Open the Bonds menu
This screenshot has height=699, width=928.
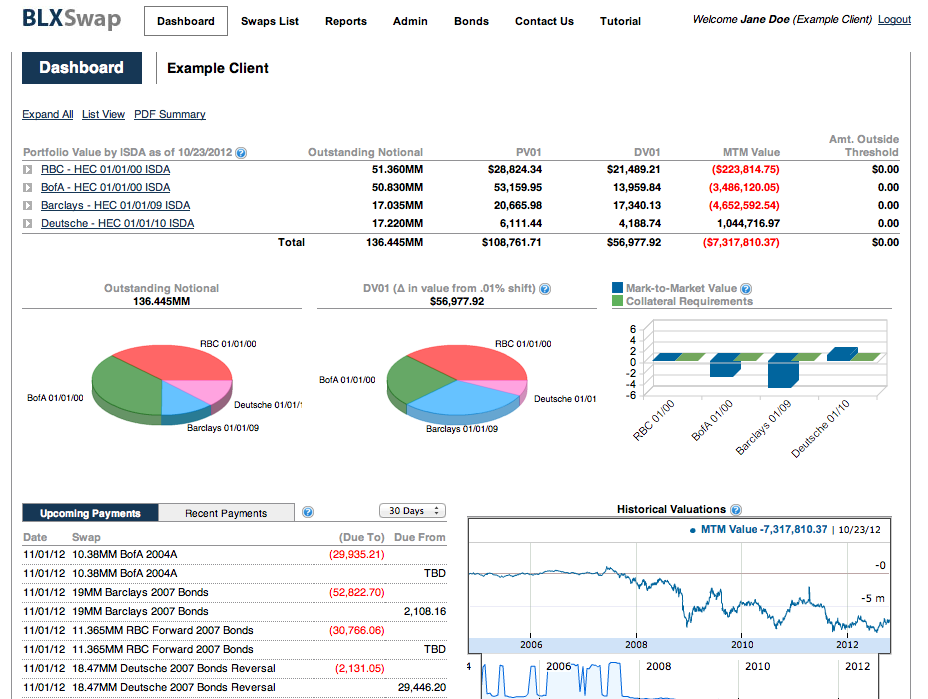471,21
